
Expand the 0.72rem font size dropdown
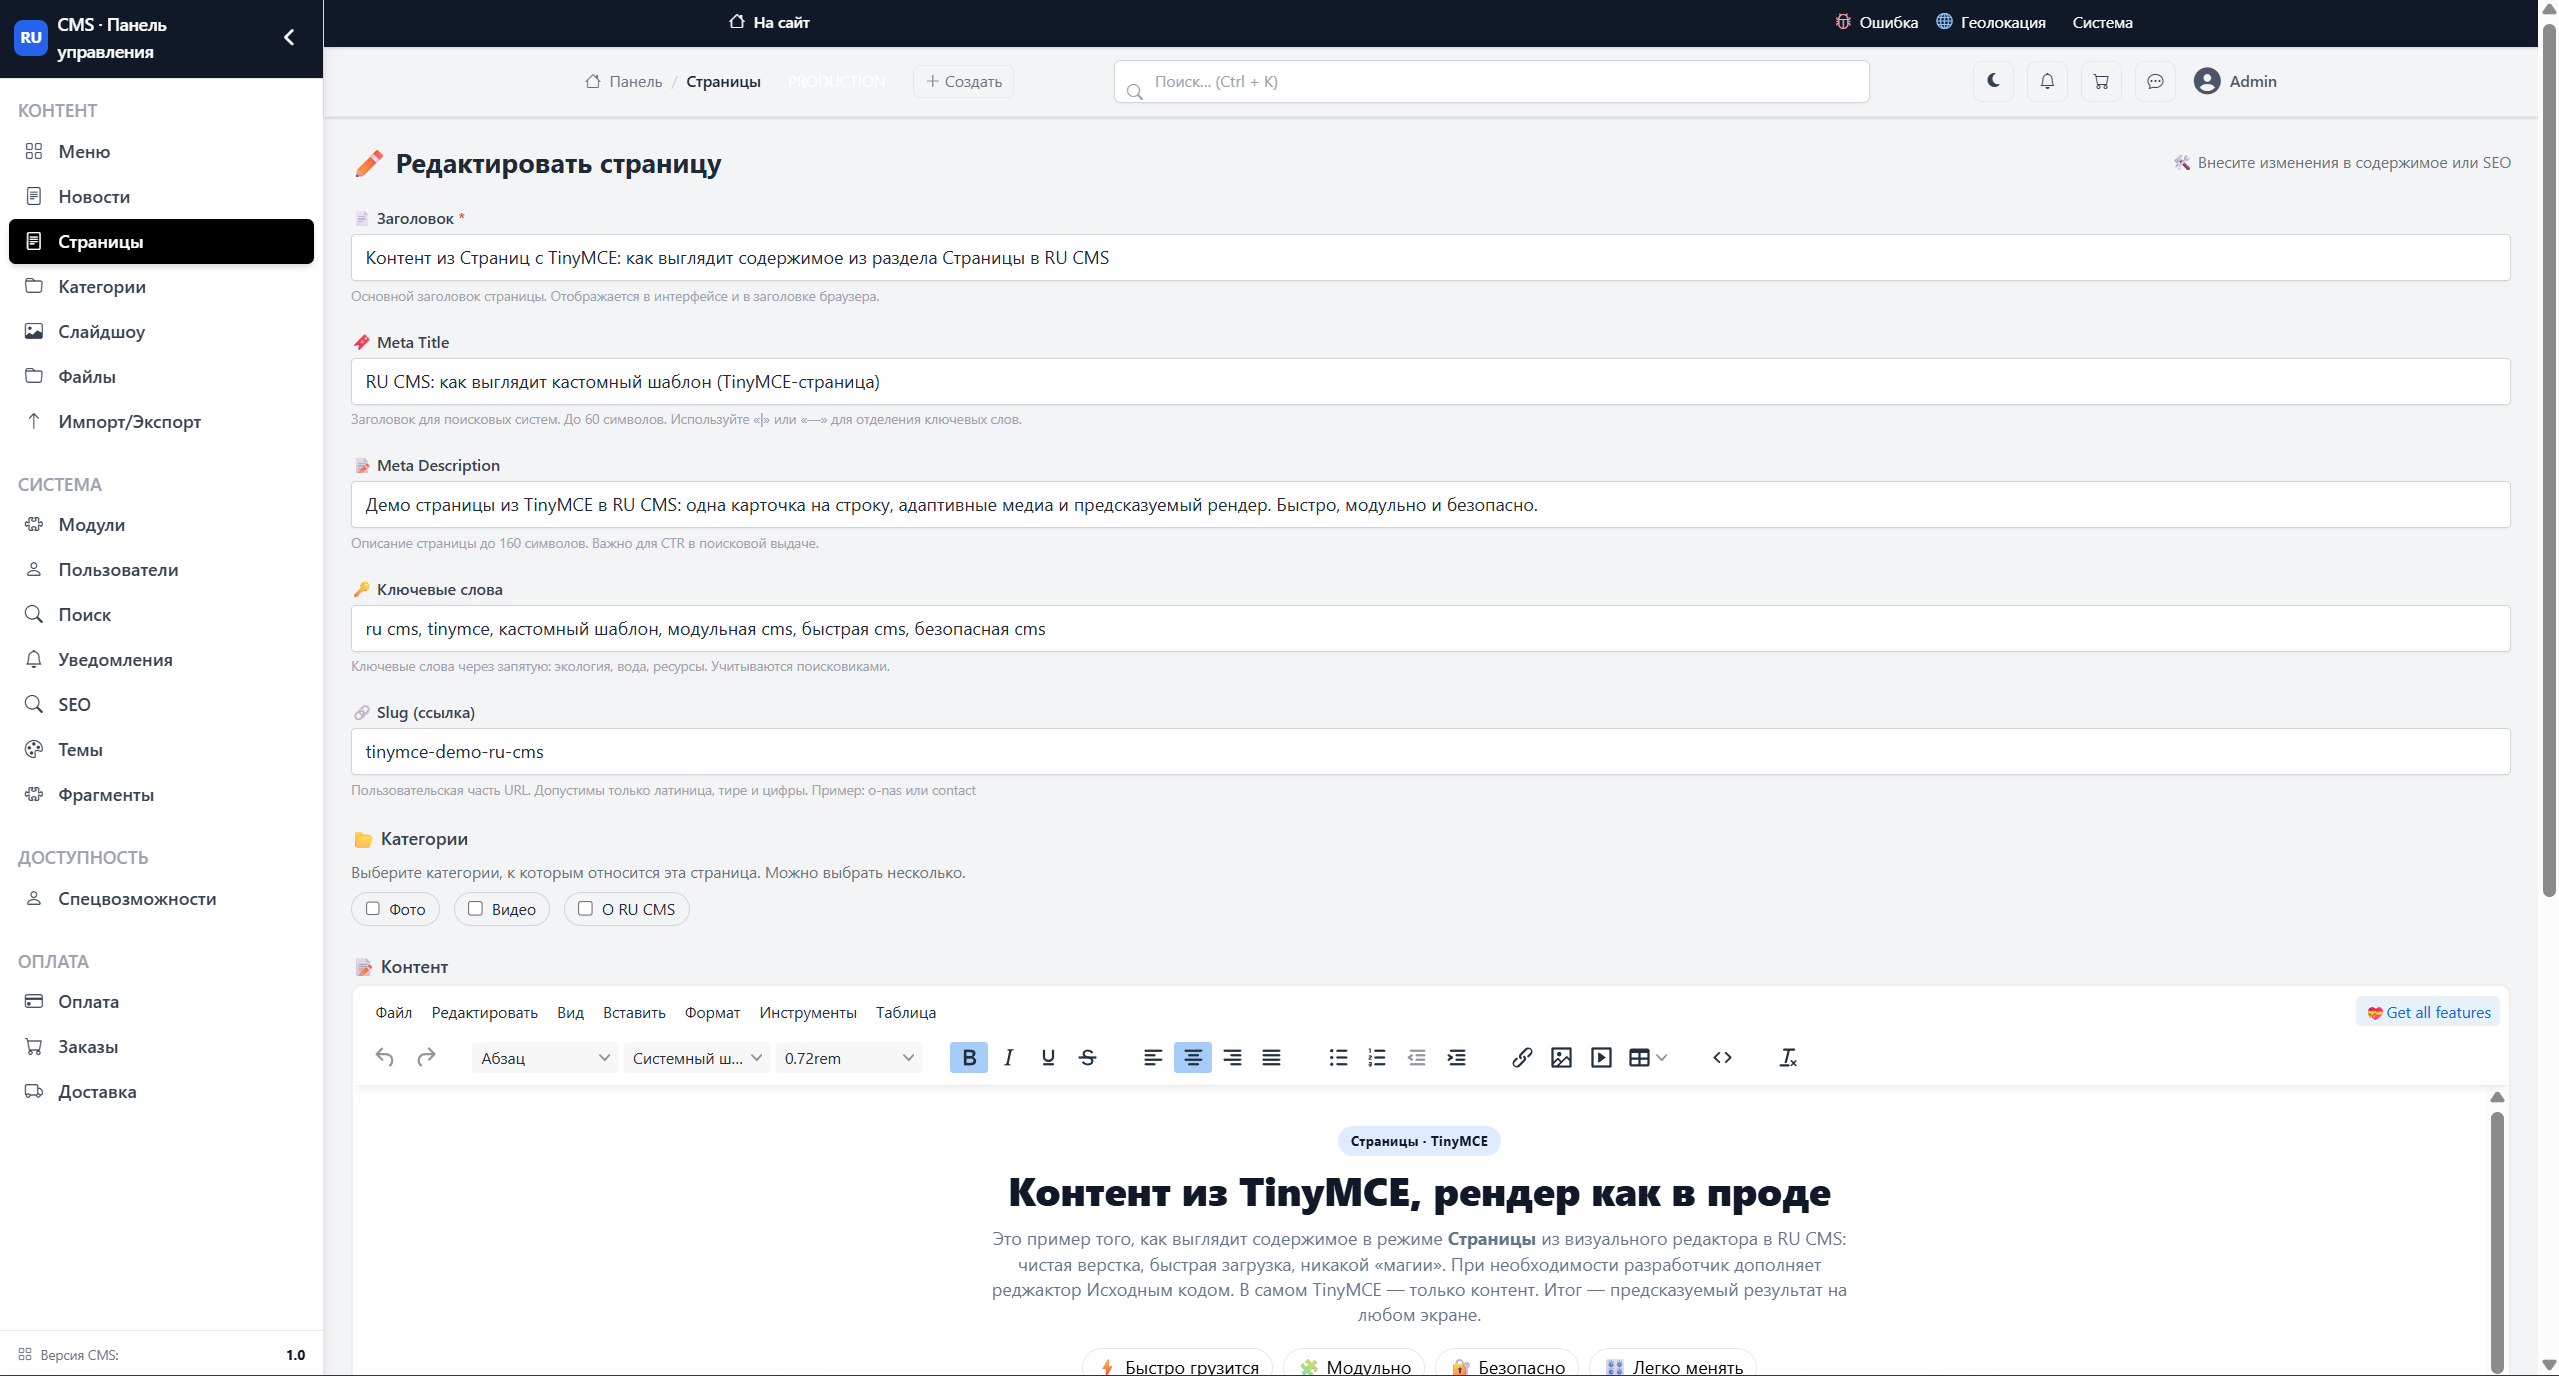(849, 1058)
